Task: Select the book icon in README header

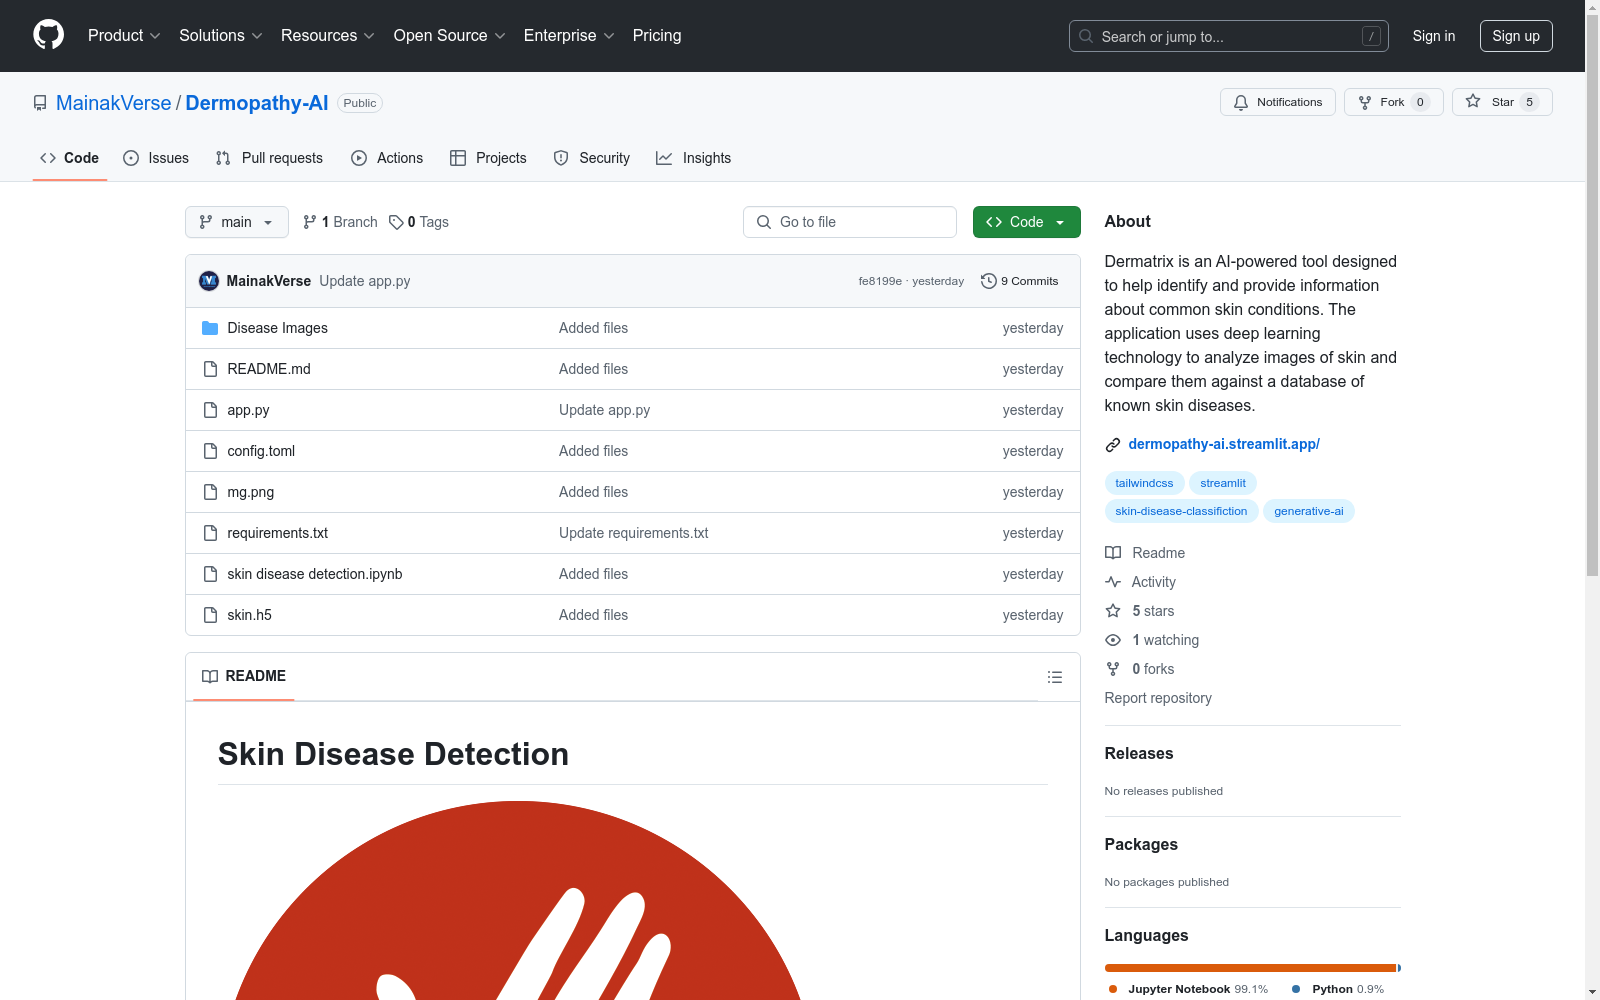Action: [210, 676]
